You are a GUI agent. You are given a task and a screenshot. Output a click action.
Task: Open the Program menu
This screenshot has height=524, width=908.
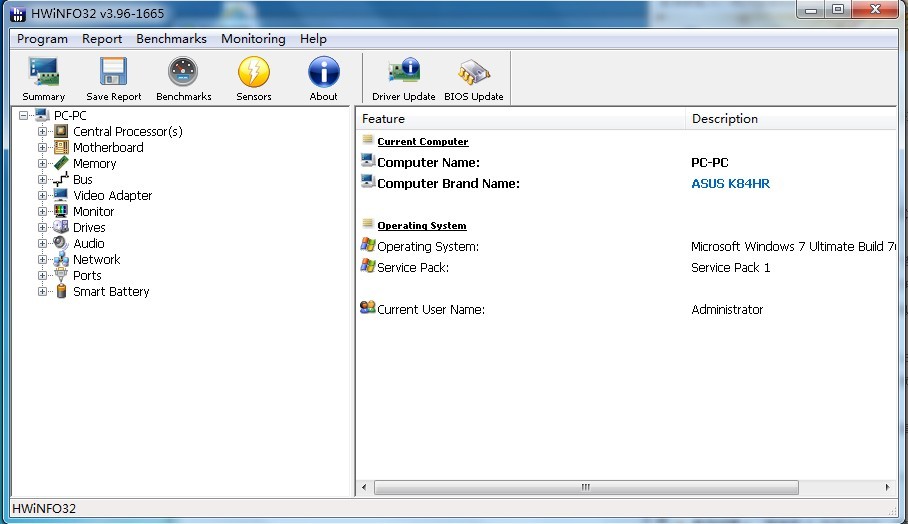tap(42, 39)
